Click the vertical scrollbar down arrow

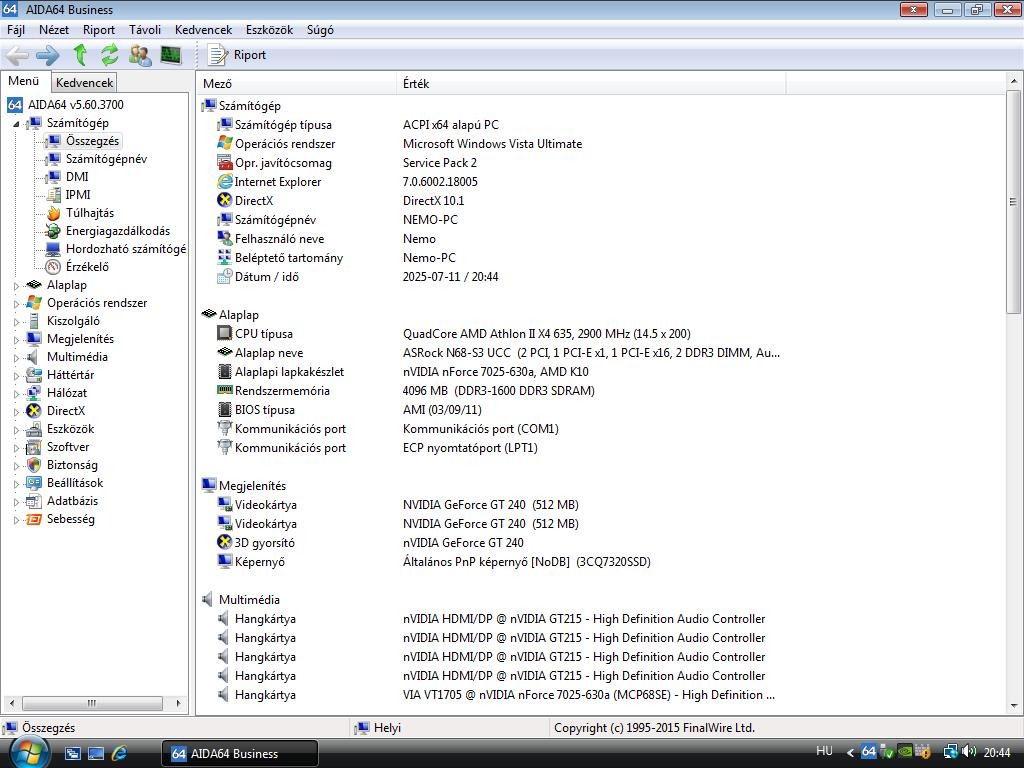[1014, 706]
